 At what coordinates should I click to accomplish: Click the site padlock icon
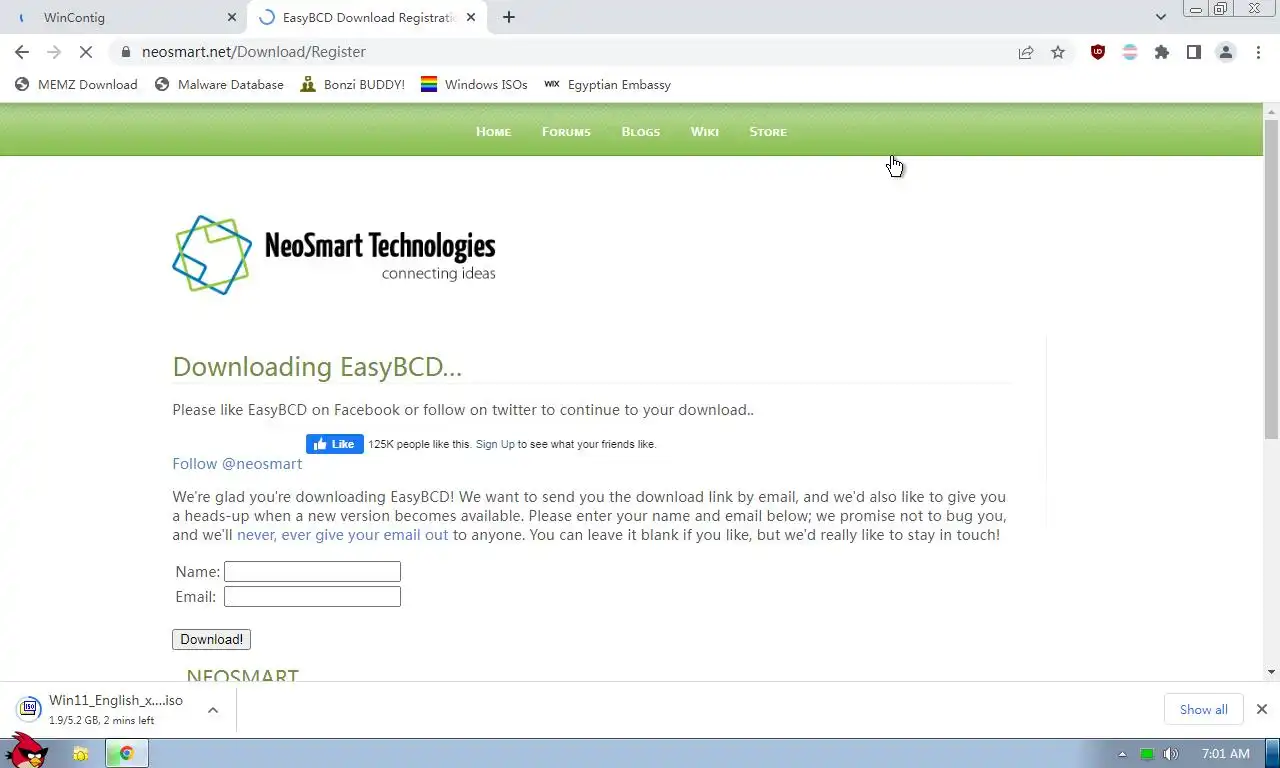pos(125,52)
